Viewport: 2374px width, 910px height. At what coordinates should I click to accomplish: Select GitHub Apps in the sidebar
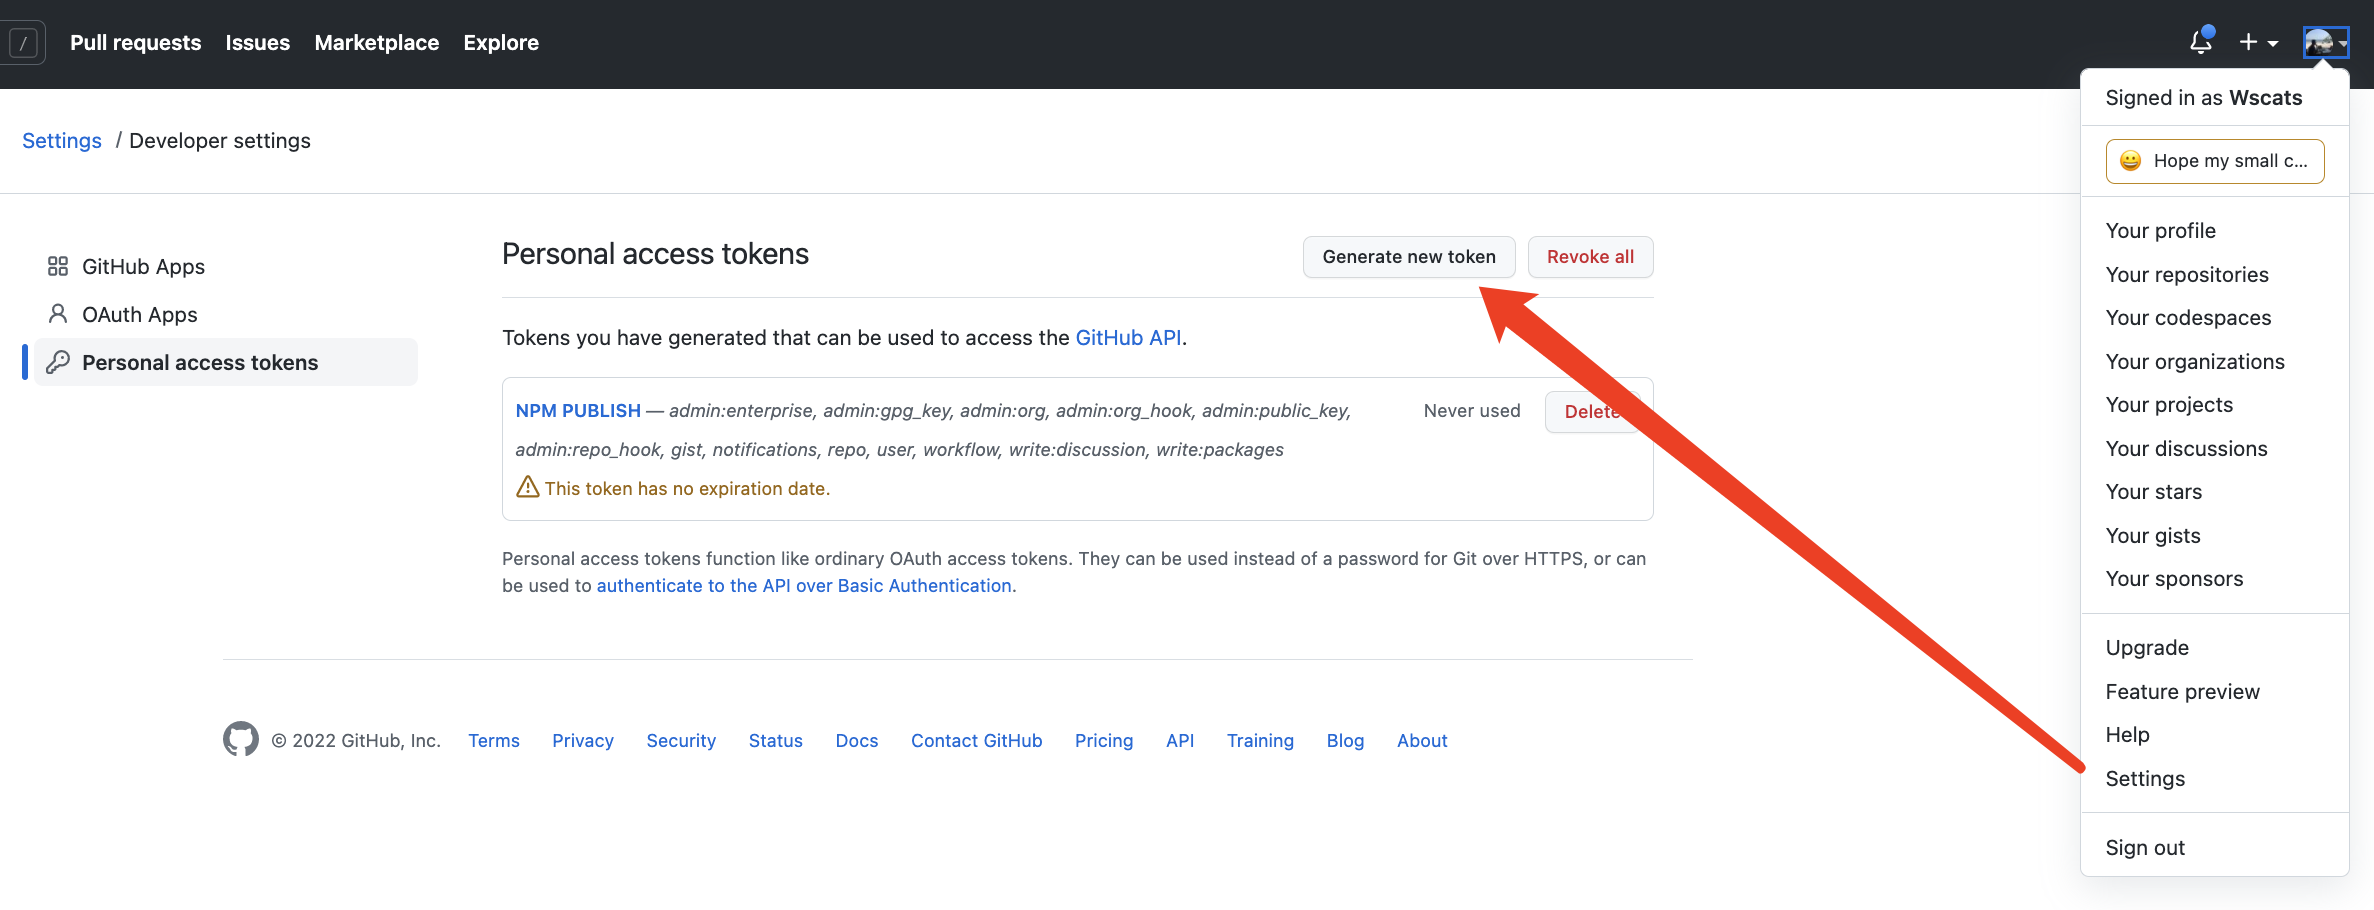tap(226, 266)
